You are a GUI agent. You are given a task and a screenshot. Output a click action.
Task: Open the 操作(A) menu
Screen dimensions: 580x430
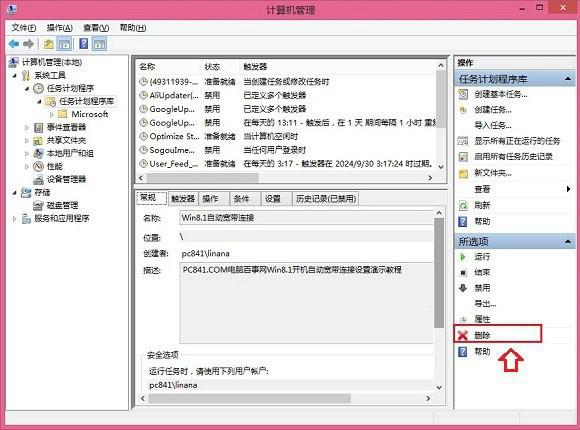[60, 28]
